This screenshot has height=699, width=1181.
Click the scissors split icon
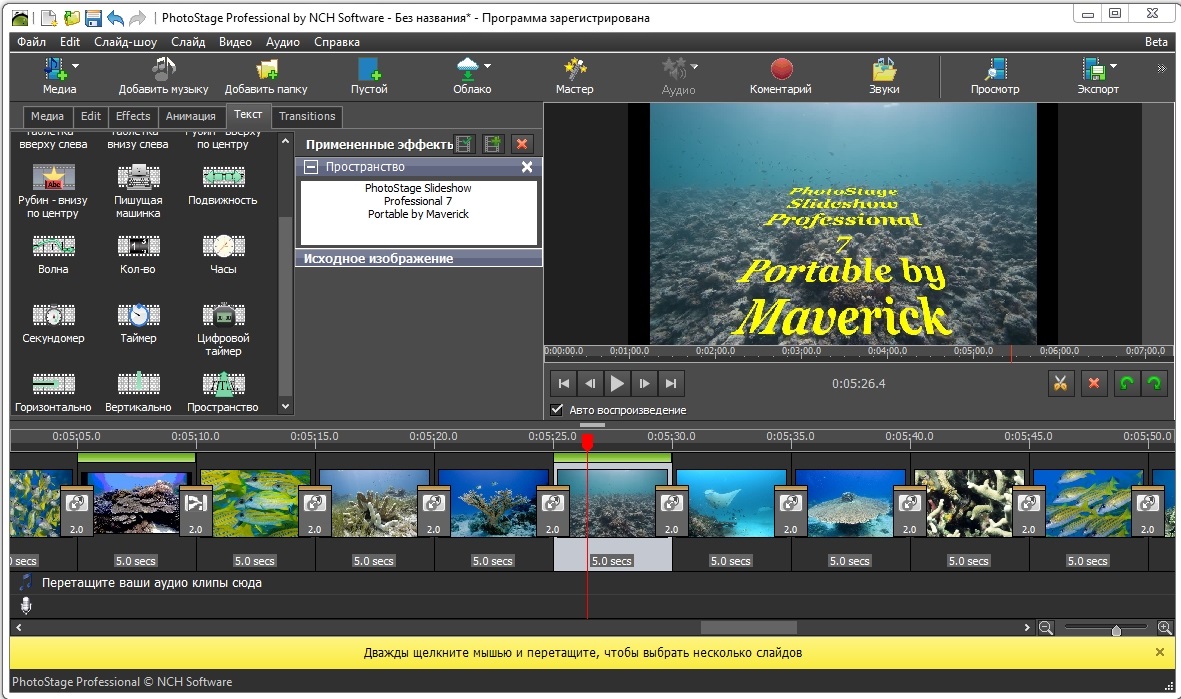click(x=1060, y=383)
